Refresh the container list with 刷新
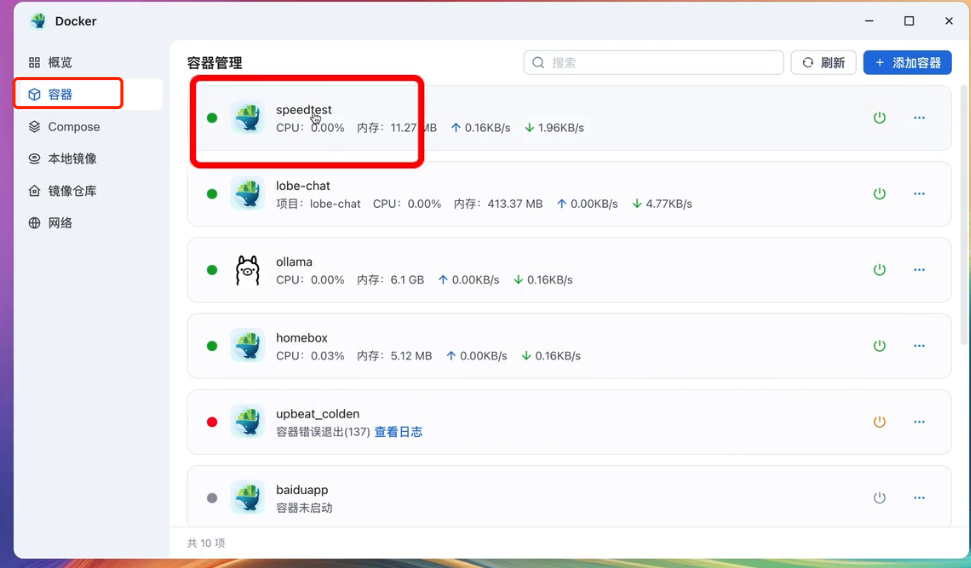 tap(823, 63)
